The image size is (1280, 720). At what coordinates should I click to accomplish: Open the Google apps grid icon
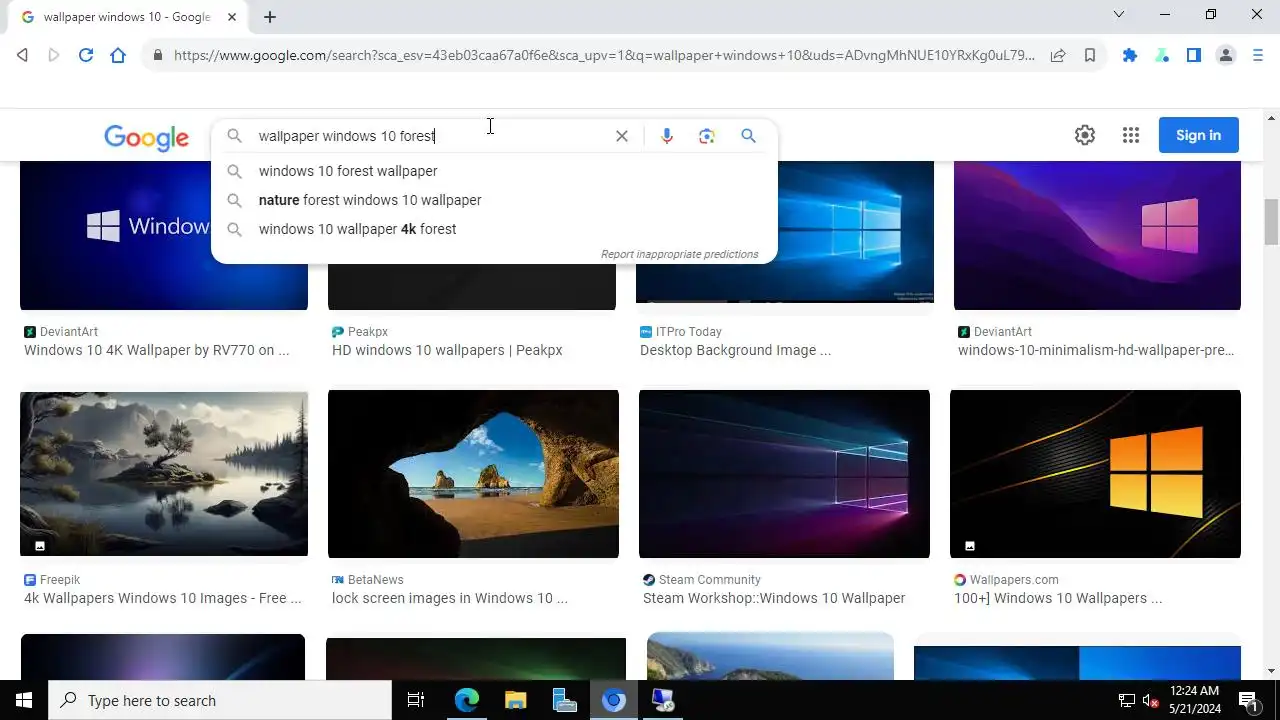(1131, 135)
